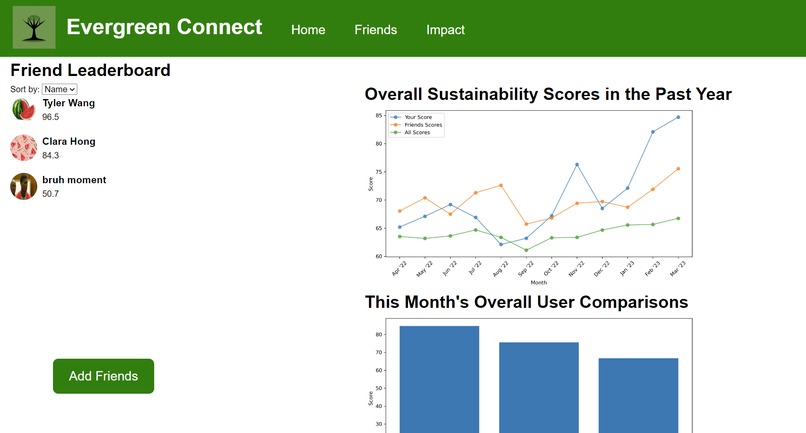The image size is (806, 433).
Task: Click the tallest bar in comparison chart
Action: [x=439, y=379]
